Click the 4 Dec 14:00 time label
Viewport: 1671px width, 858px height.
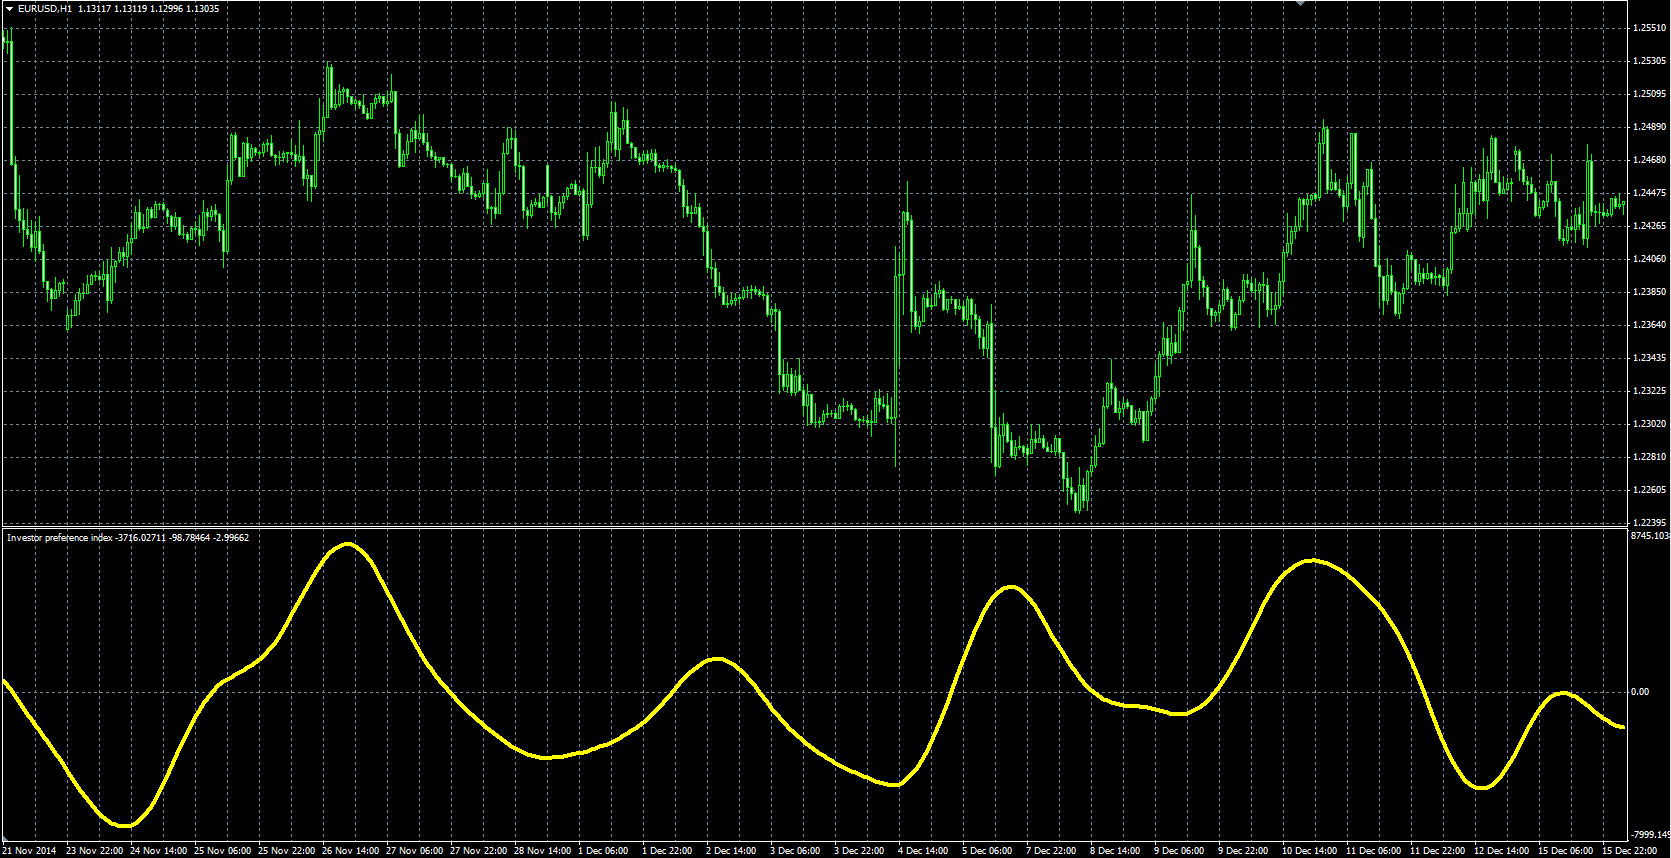pyautogui.click(x=924, y=851)
